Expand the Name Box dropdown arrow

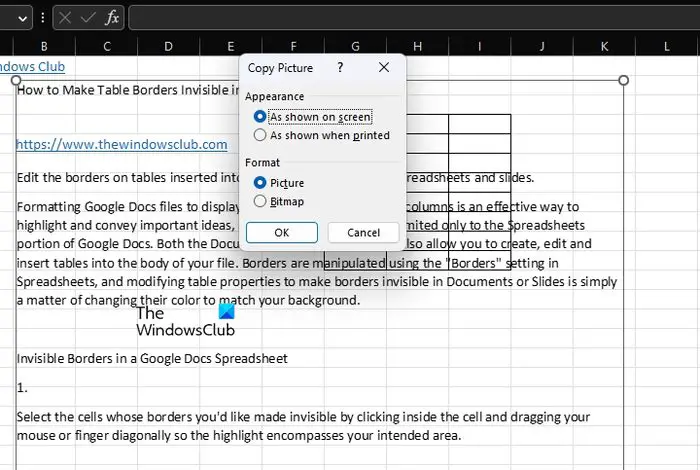click(x=22, y=19)
